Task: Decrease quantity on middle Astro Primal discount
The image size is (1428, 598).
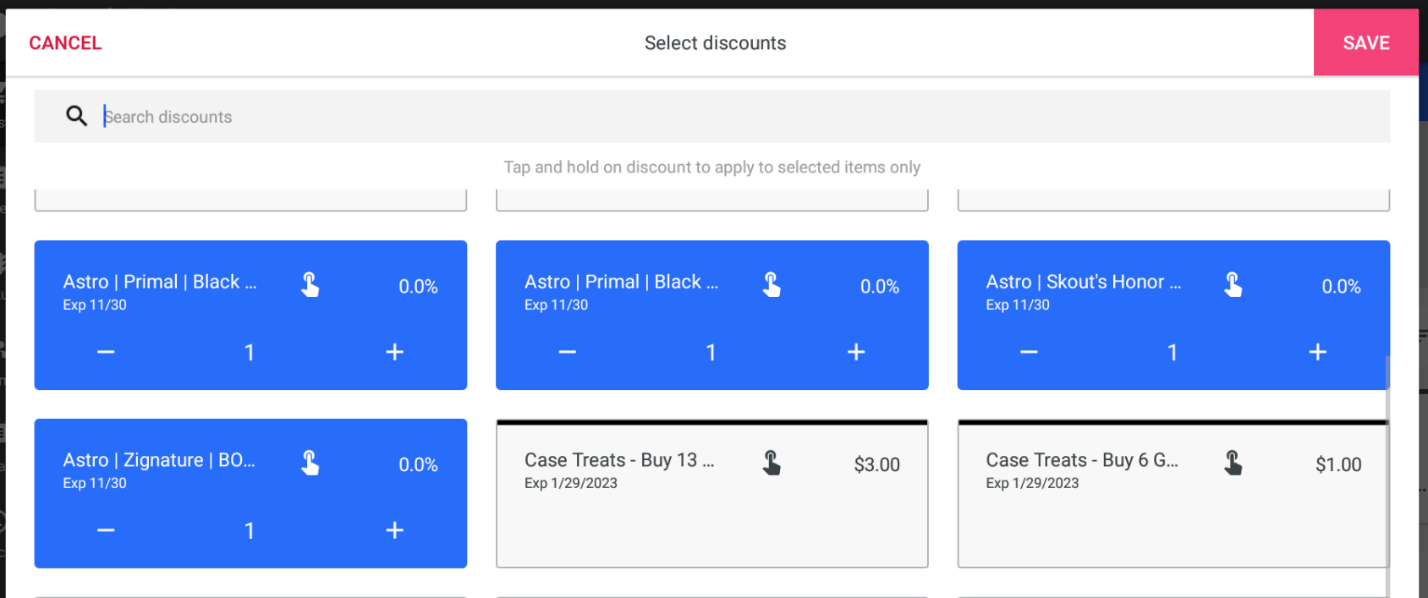Action: pyautogui.click(x=567, y=352)
